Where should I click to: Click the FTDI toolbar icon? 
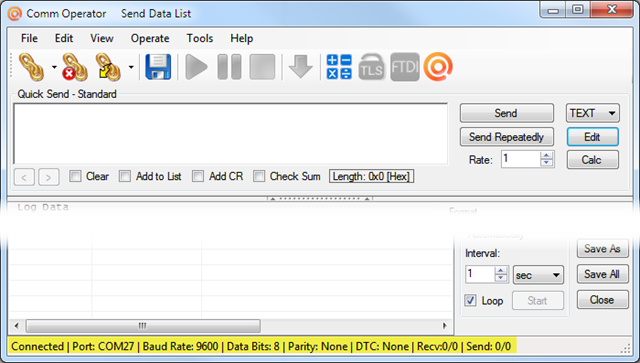(404, 67)
